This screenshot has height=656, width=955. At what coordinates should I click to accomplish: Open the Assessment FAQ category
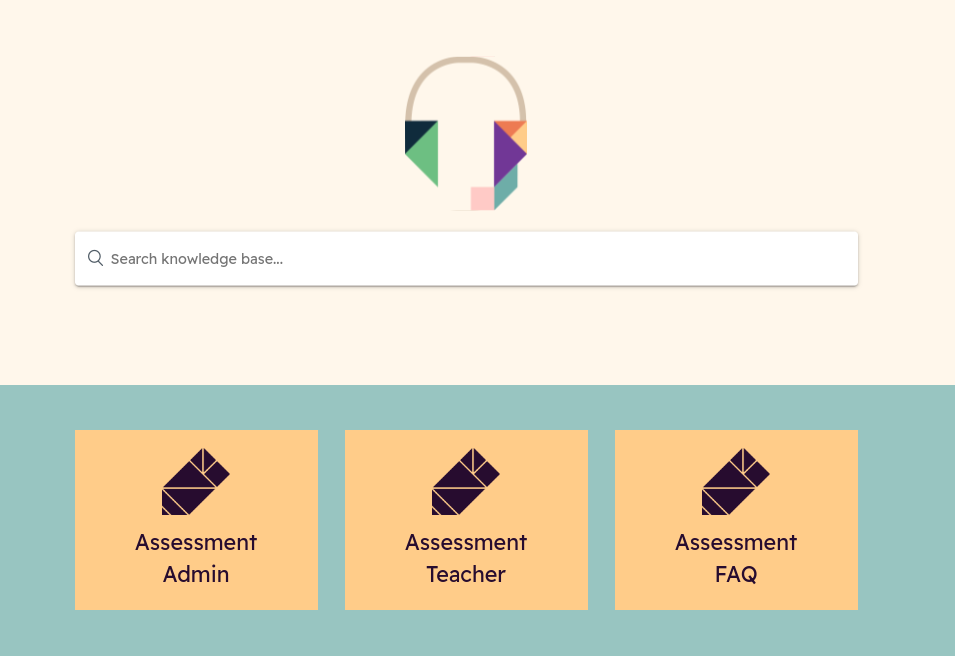pos(736,520)
